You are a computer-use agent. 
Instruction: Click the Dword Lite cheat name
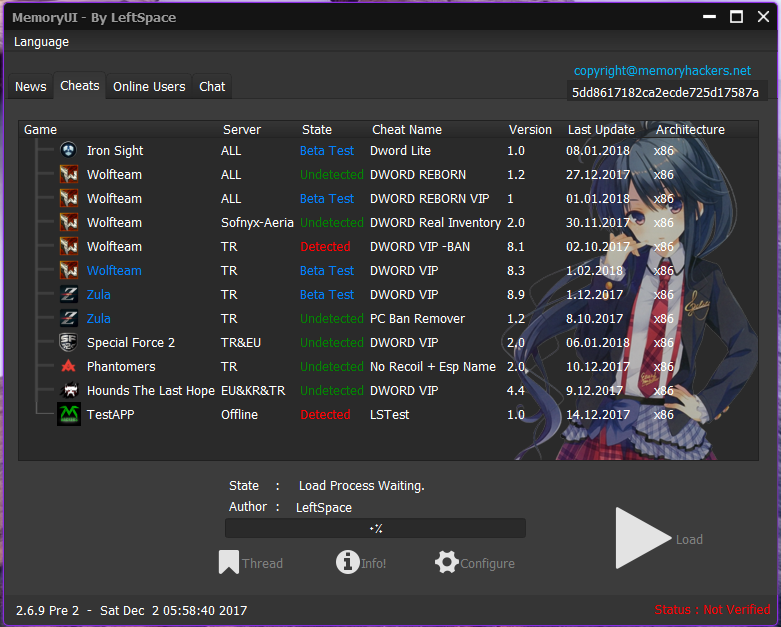click(400, 150)
